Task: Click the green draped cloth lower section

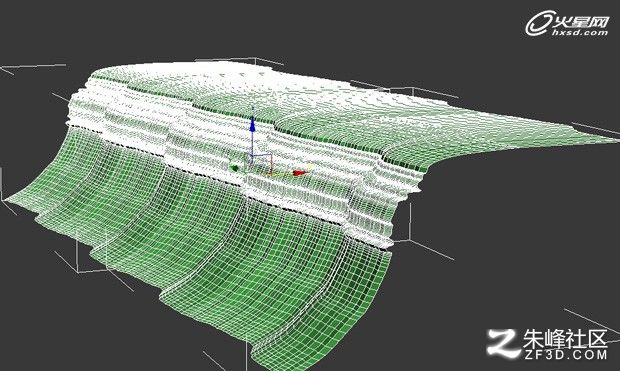Action: (206, 253)
